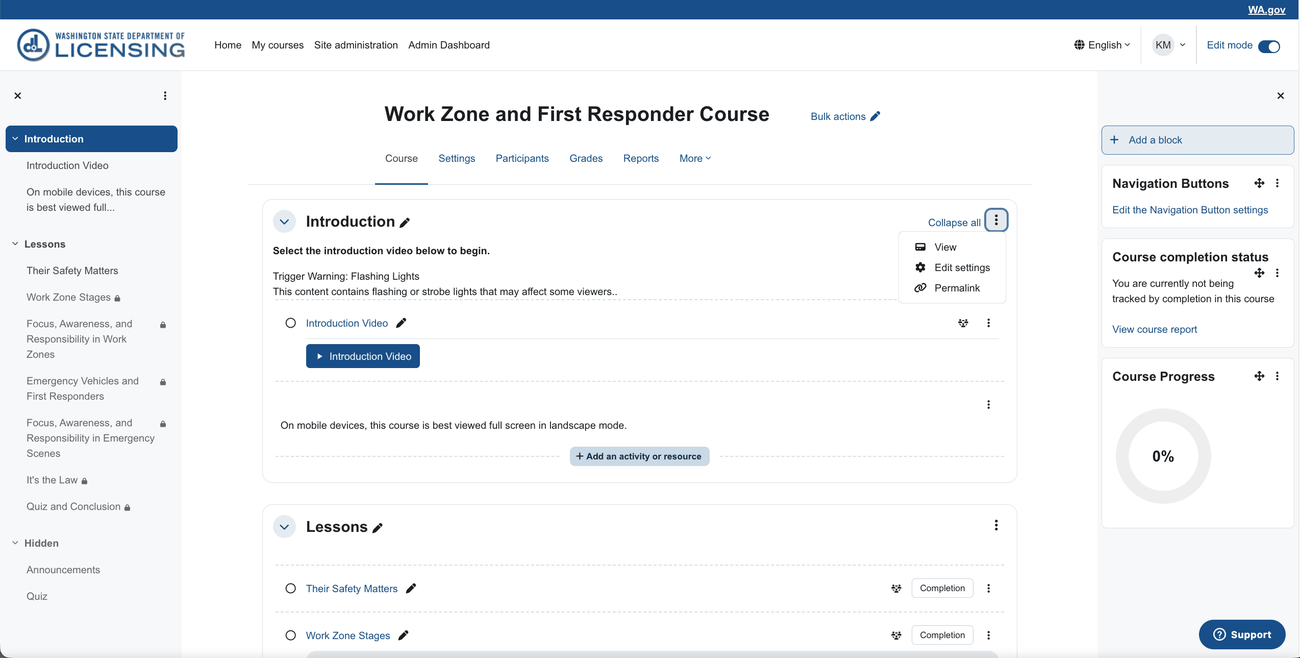Click the blue Introduction Video play button
The image size is (1300, 658).
tap(363, 356)
